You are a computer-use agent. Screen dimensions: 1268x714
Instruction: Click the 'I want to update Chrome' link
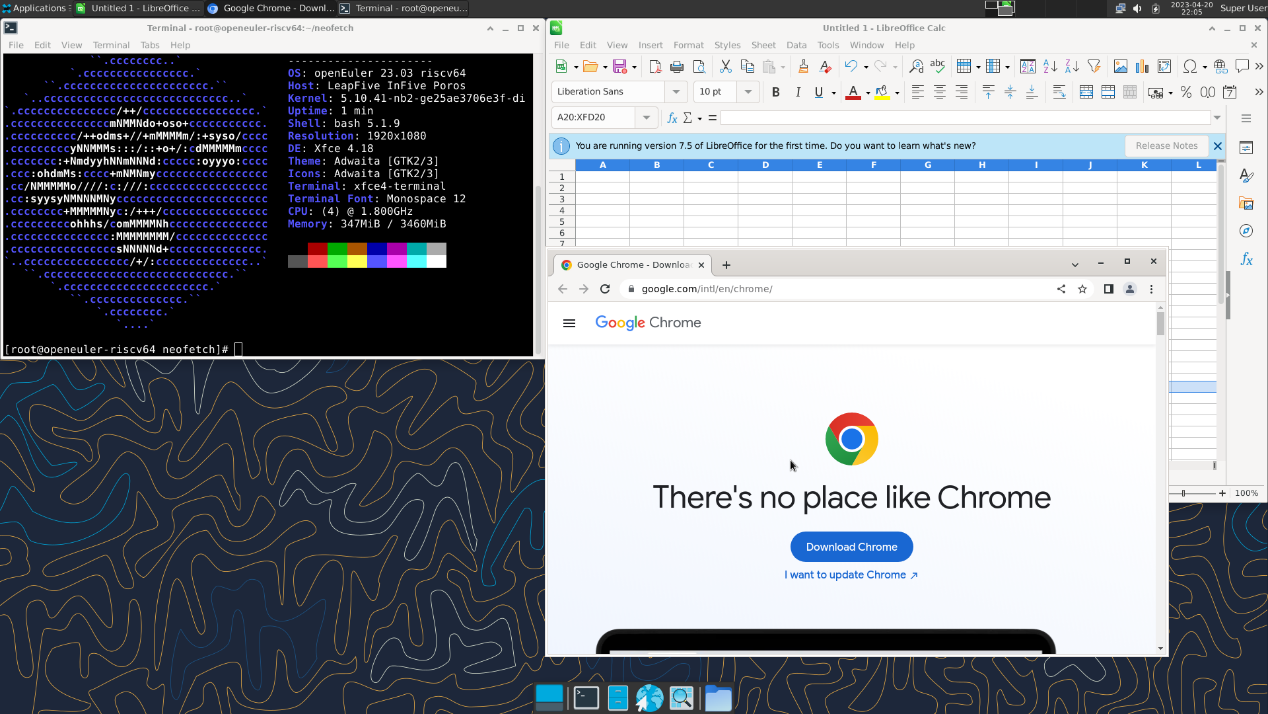tap(851, 575)
